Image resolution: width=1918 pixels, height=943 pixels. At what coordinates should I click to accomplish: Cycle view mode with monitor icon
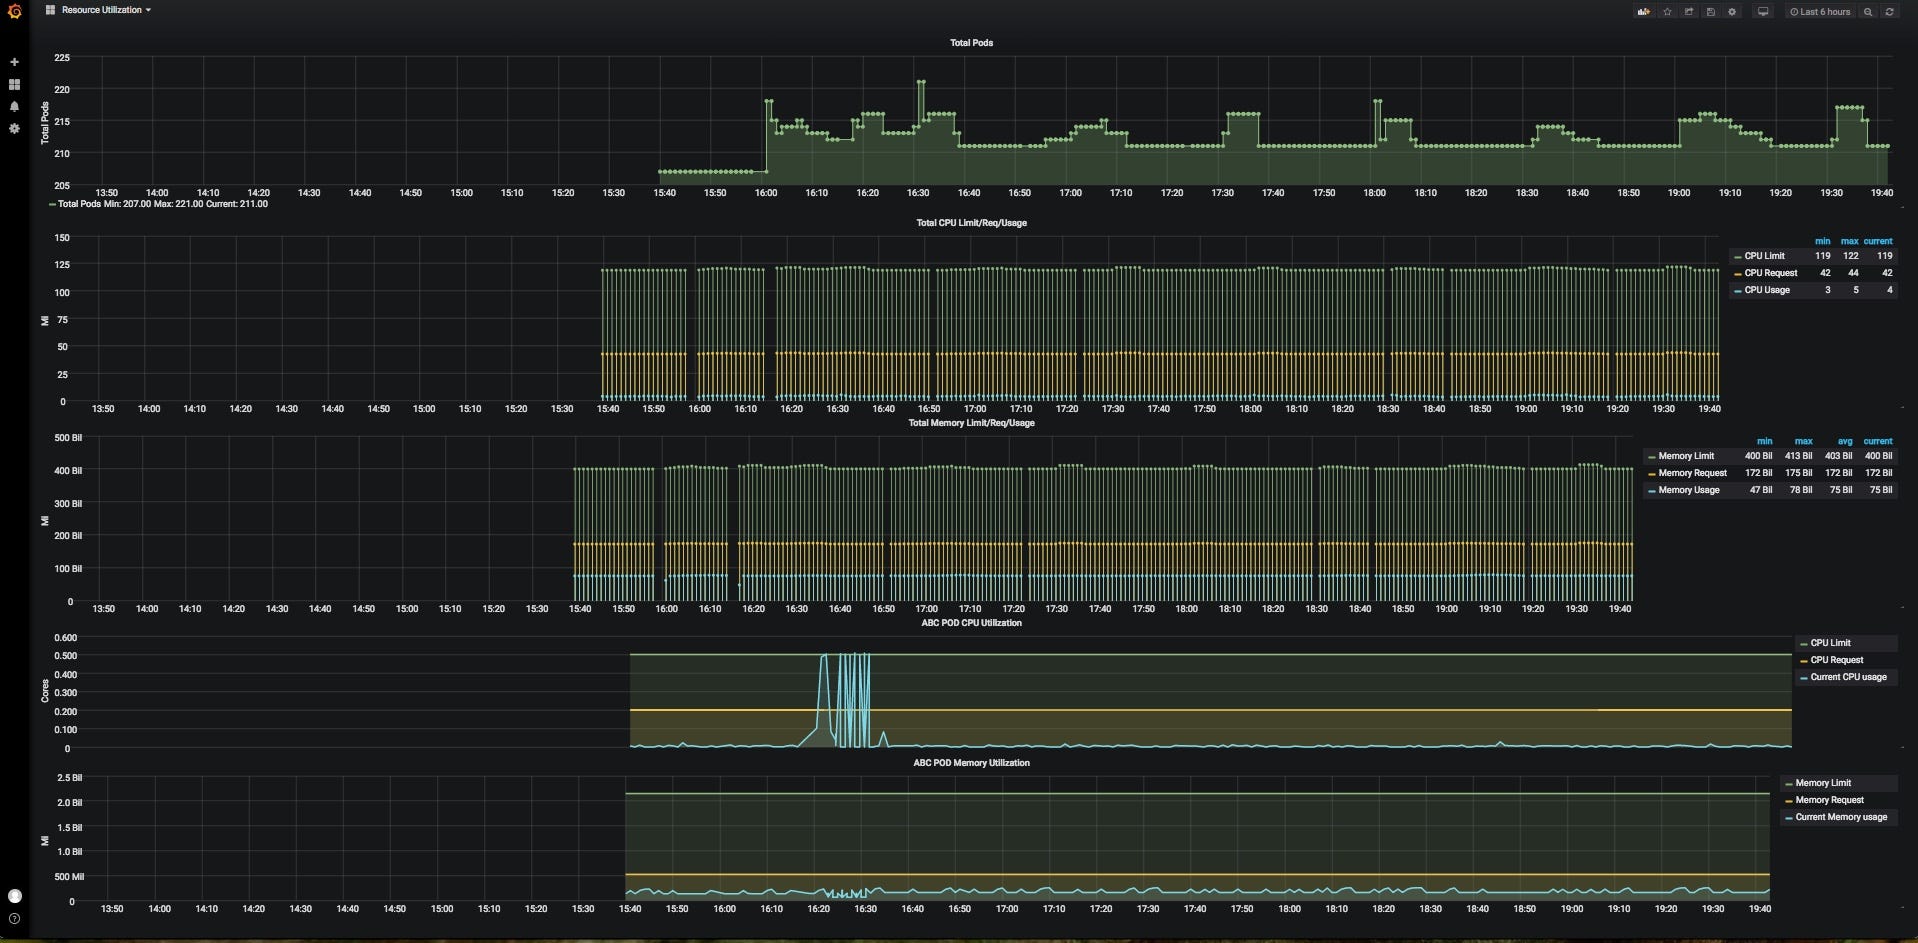[1763, 12]
